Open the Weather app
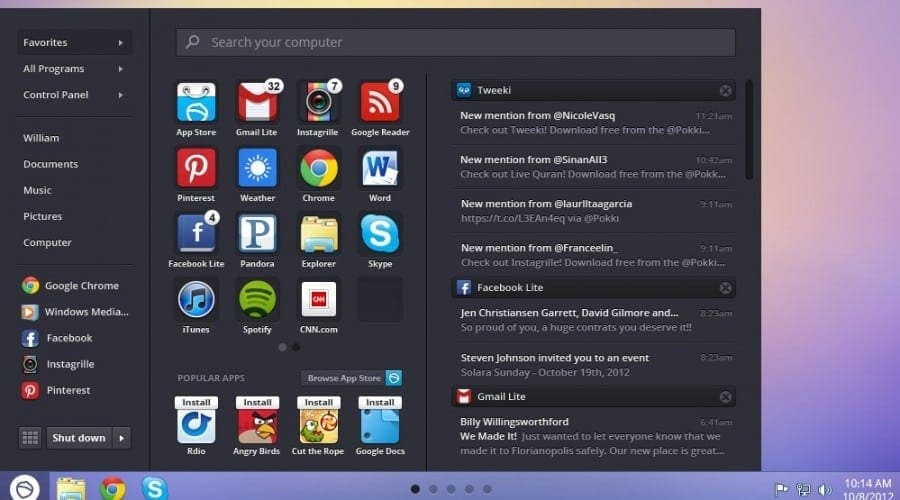 (257, 168)
